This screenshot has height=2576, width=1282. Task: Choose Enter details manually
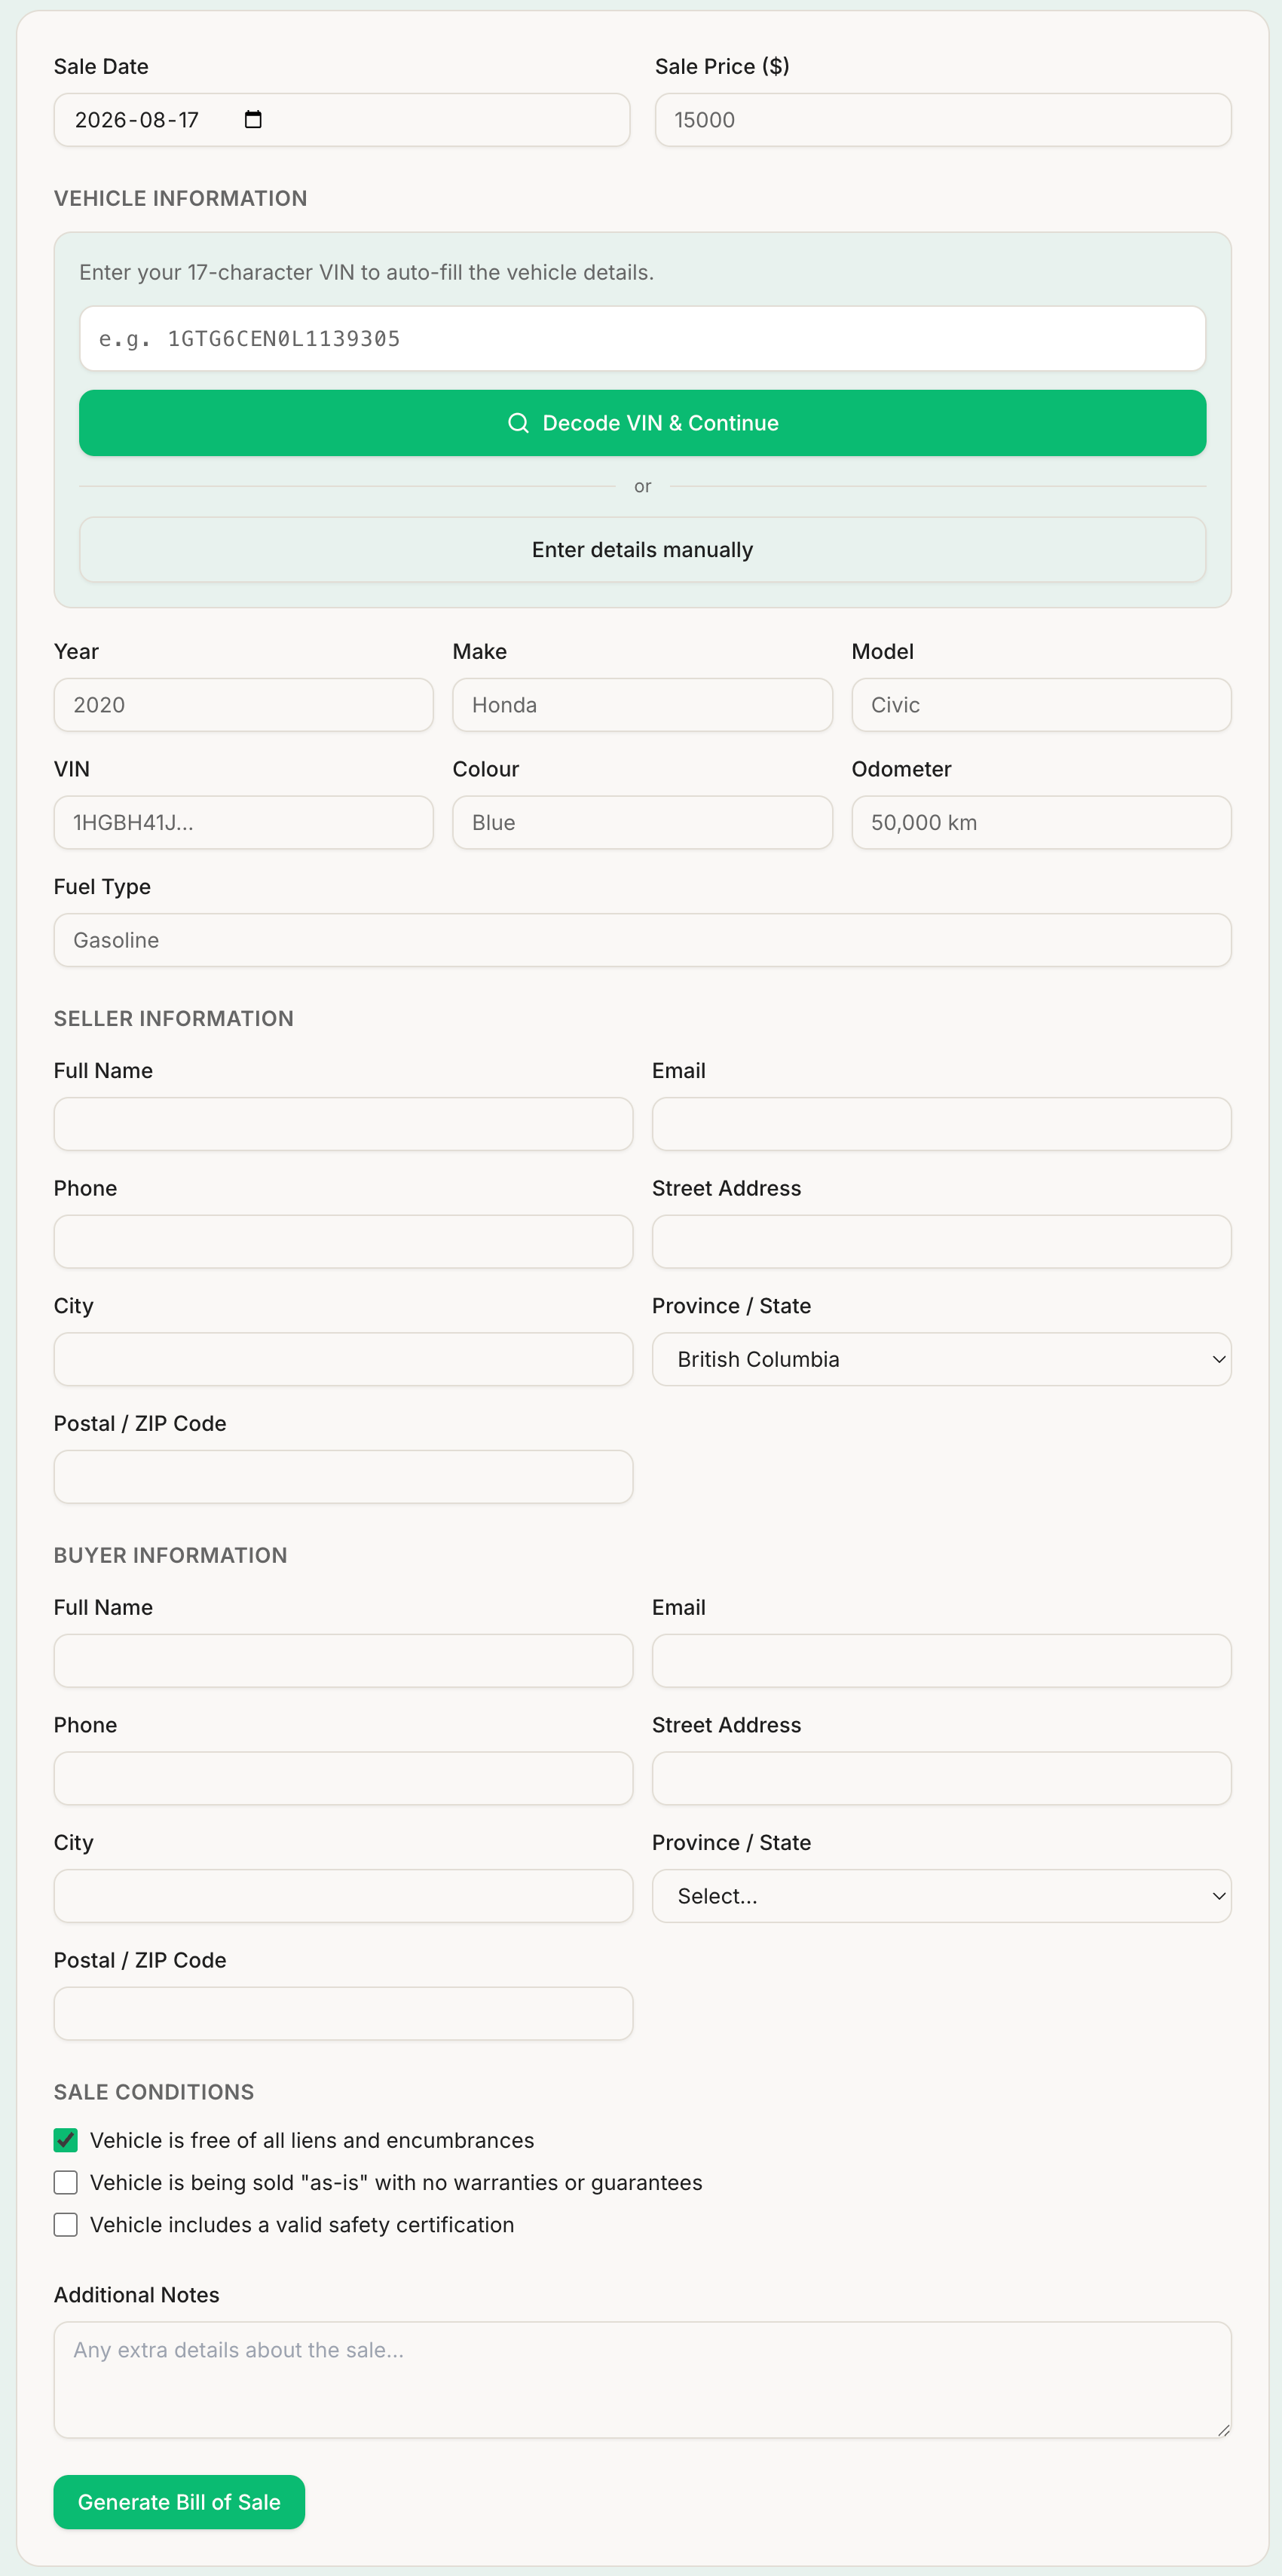pos(642,550)
